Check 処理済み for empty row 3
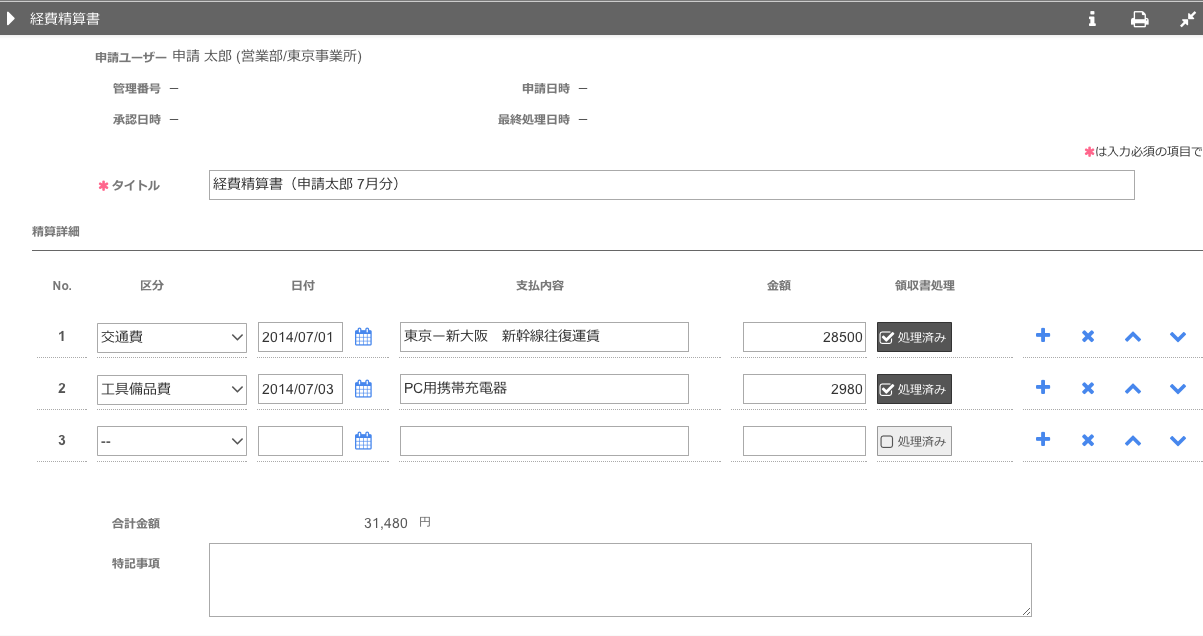1203x636 pixels. [914, 441]
